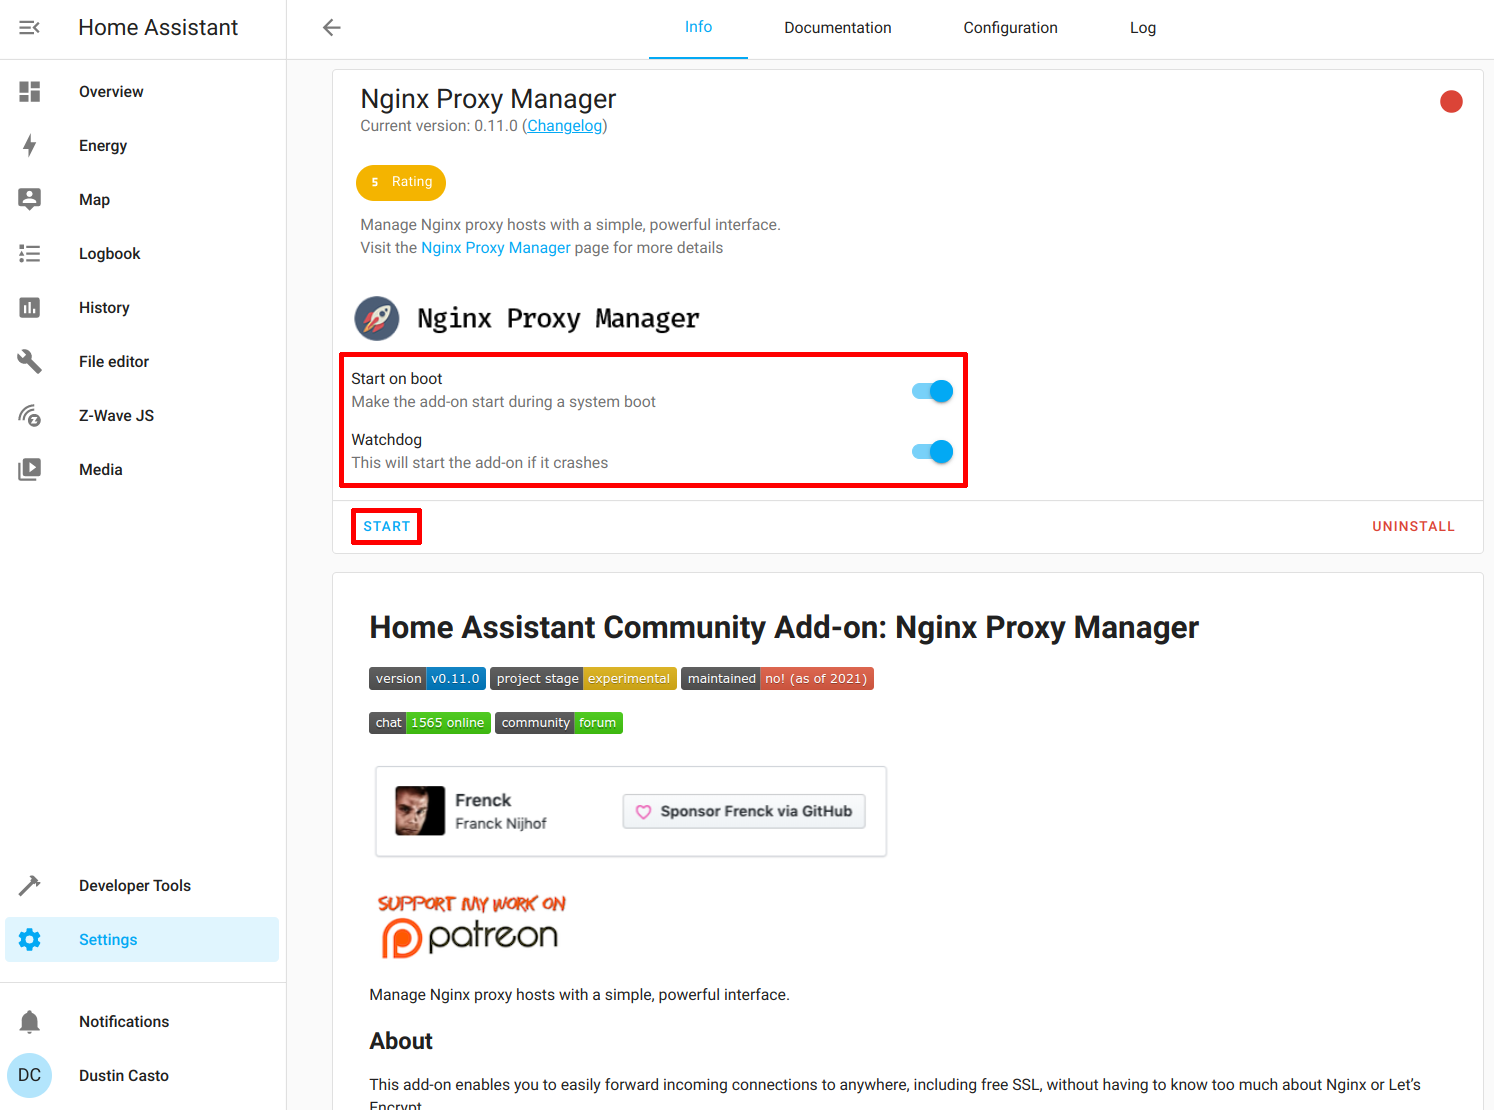Open Media in the sidebar
This screenshot has width=1494, height=1110.
pyautogui.click(x=142, y=470)
